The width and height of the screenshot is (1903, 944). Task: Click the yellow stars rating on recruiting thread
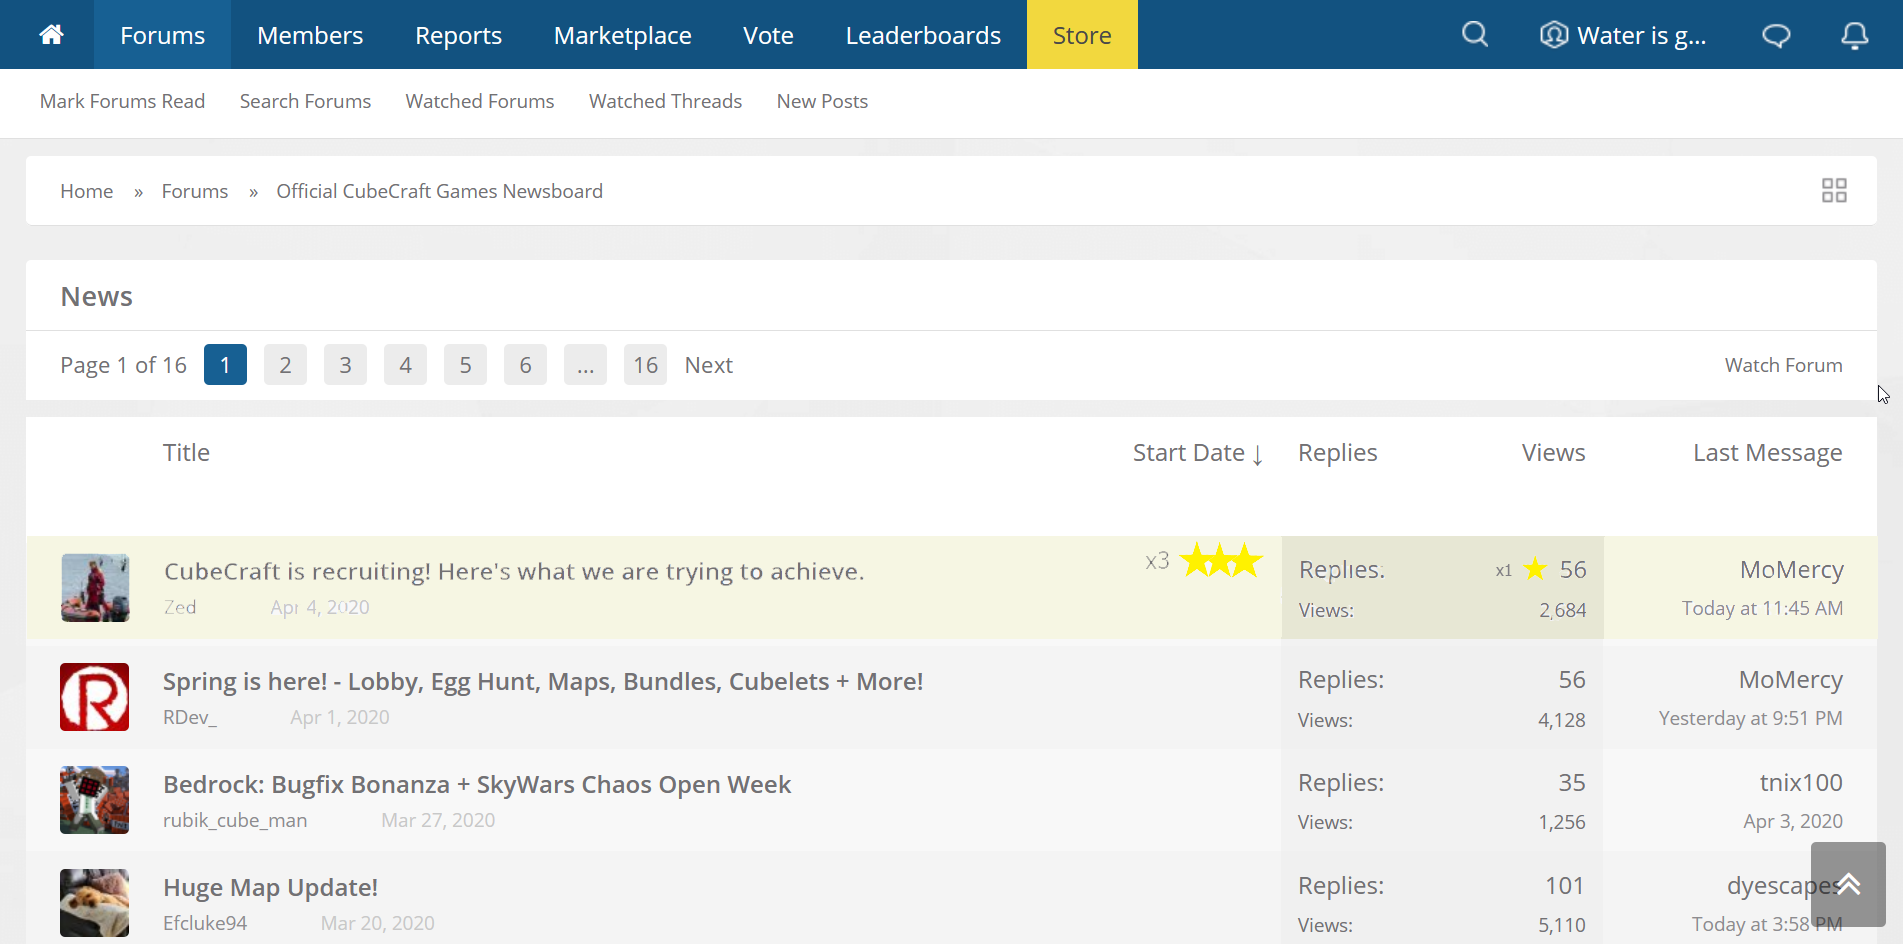coord(1221,560)
